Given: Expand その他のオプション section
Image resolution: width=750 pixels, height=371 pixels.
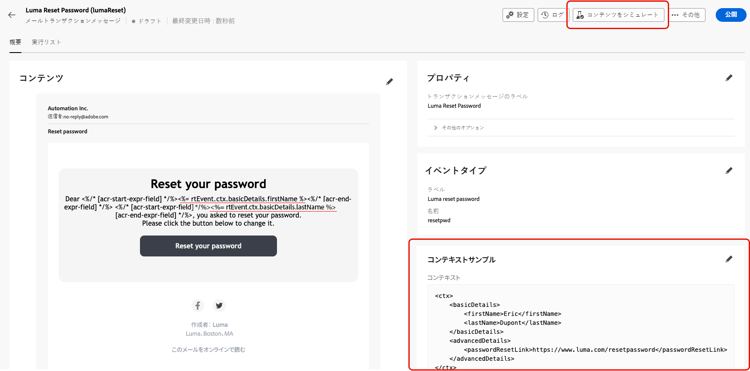Looking at the screenshot, I should point(459,128).
